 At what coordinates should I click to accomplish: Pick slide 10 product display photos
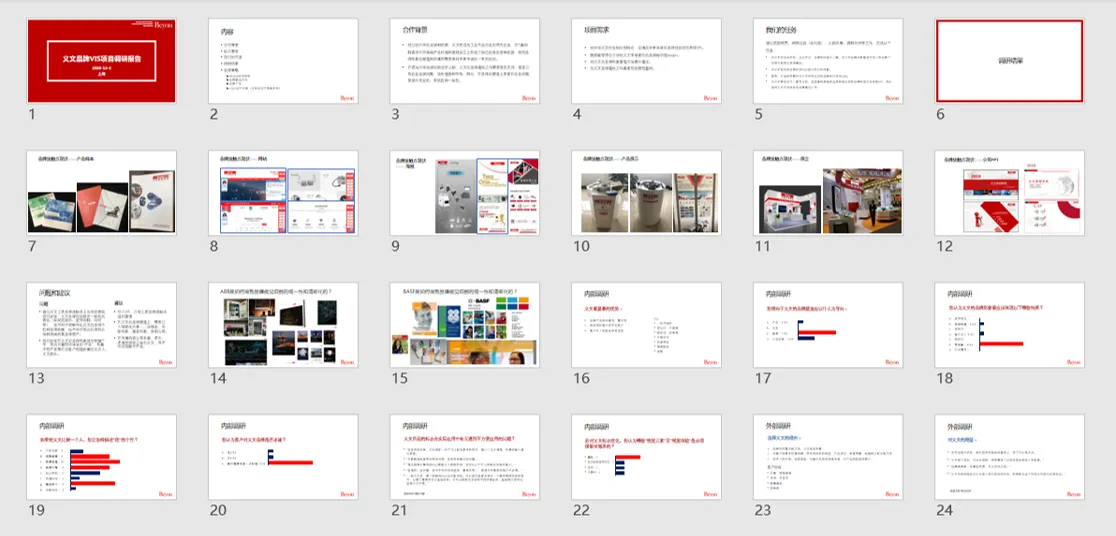(647, 193)
